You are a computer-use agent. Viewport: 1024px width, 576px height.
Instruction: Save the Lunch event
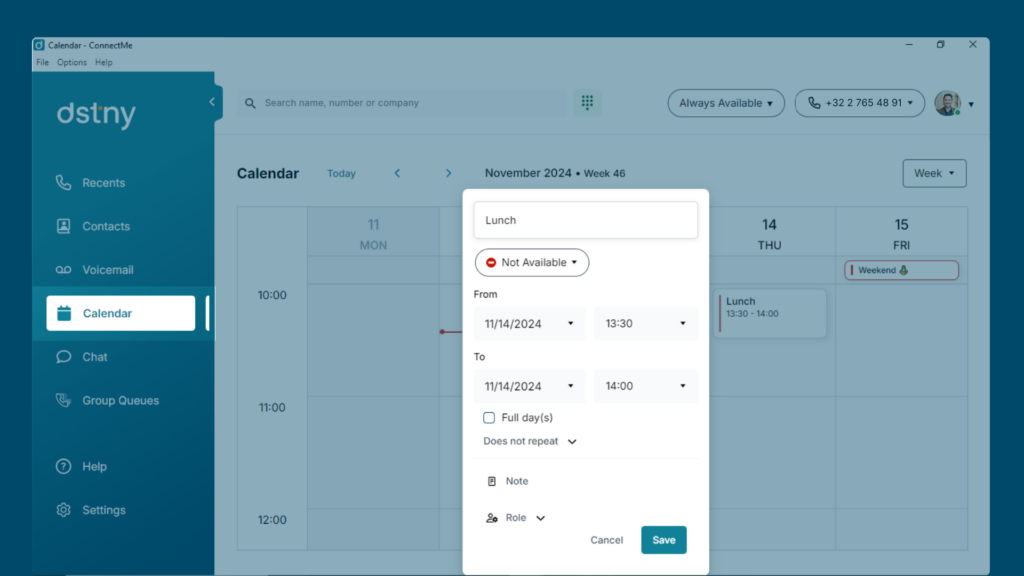coord(664,540)
